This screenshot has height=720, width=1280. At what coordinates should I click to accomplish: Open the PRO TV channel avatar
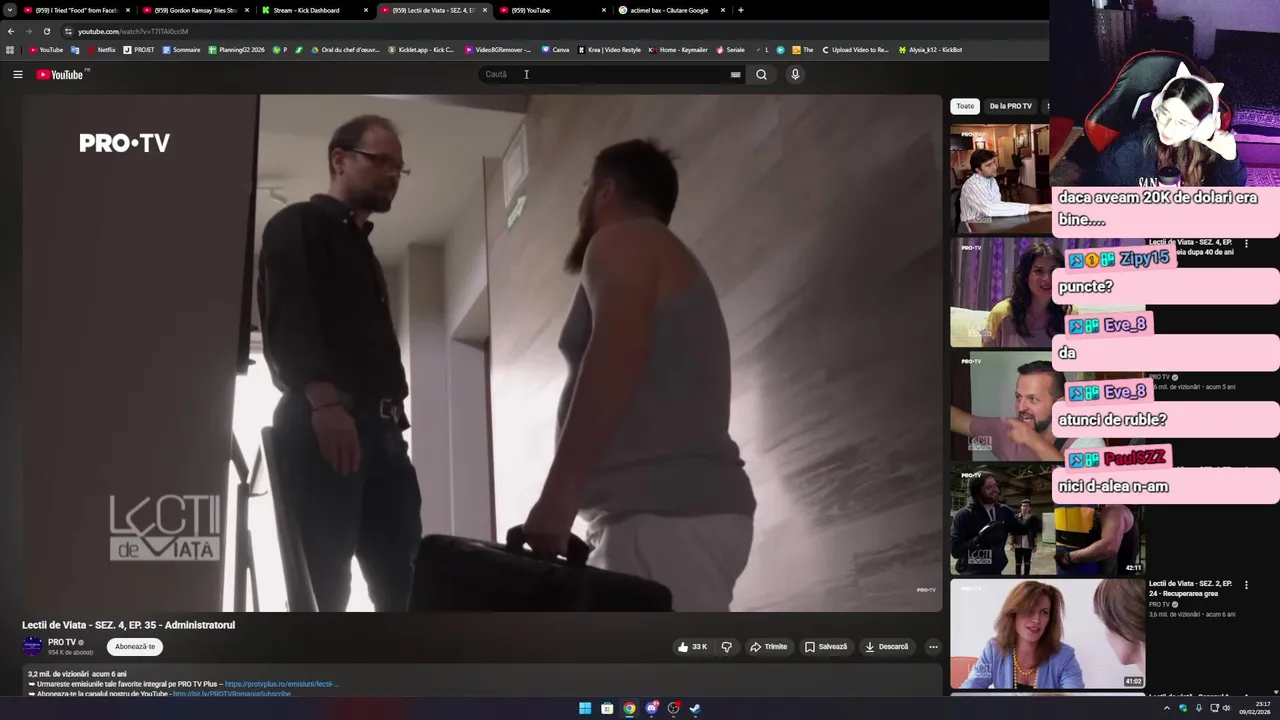click(33, 646)
